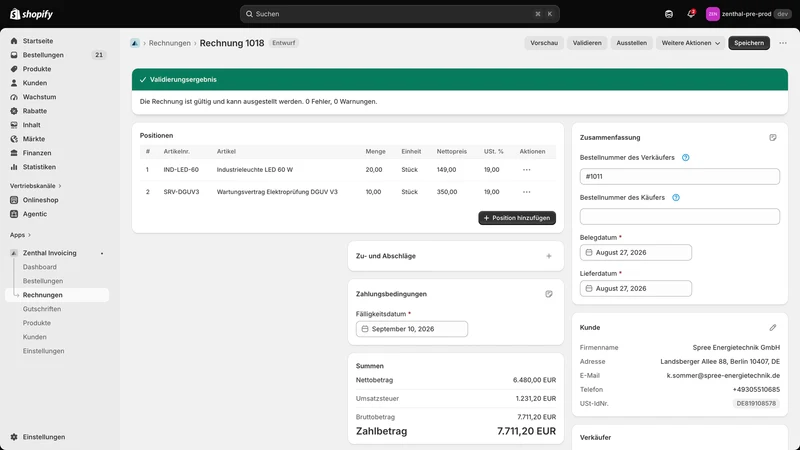Add a Zu- und Abschläge entry with plus icon

click(549, 256)
